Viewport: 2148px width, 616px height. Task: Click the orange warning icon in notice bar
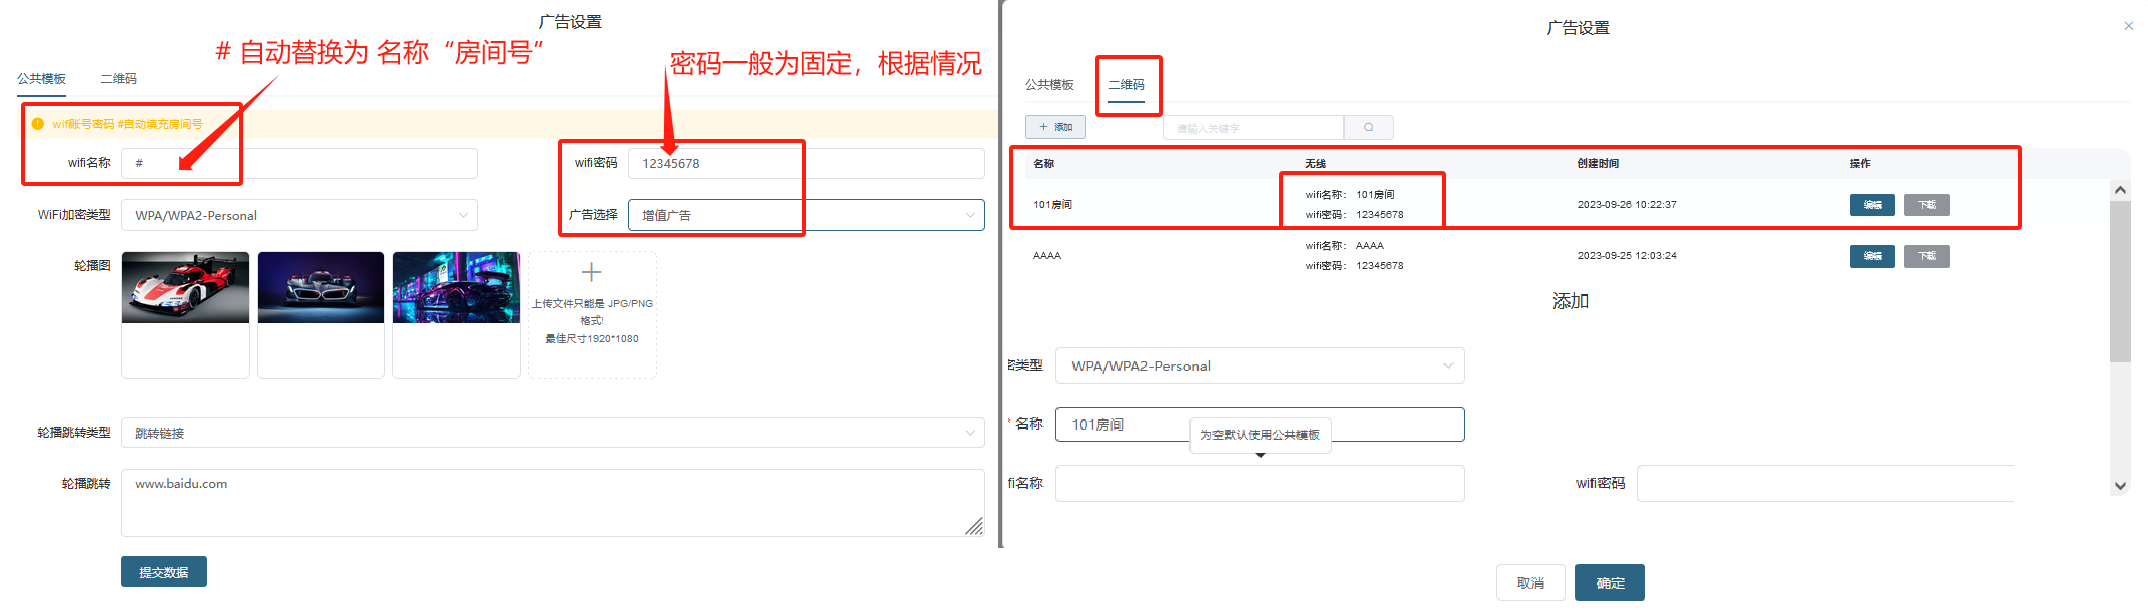pyautogui.click(x=38, y=124)
